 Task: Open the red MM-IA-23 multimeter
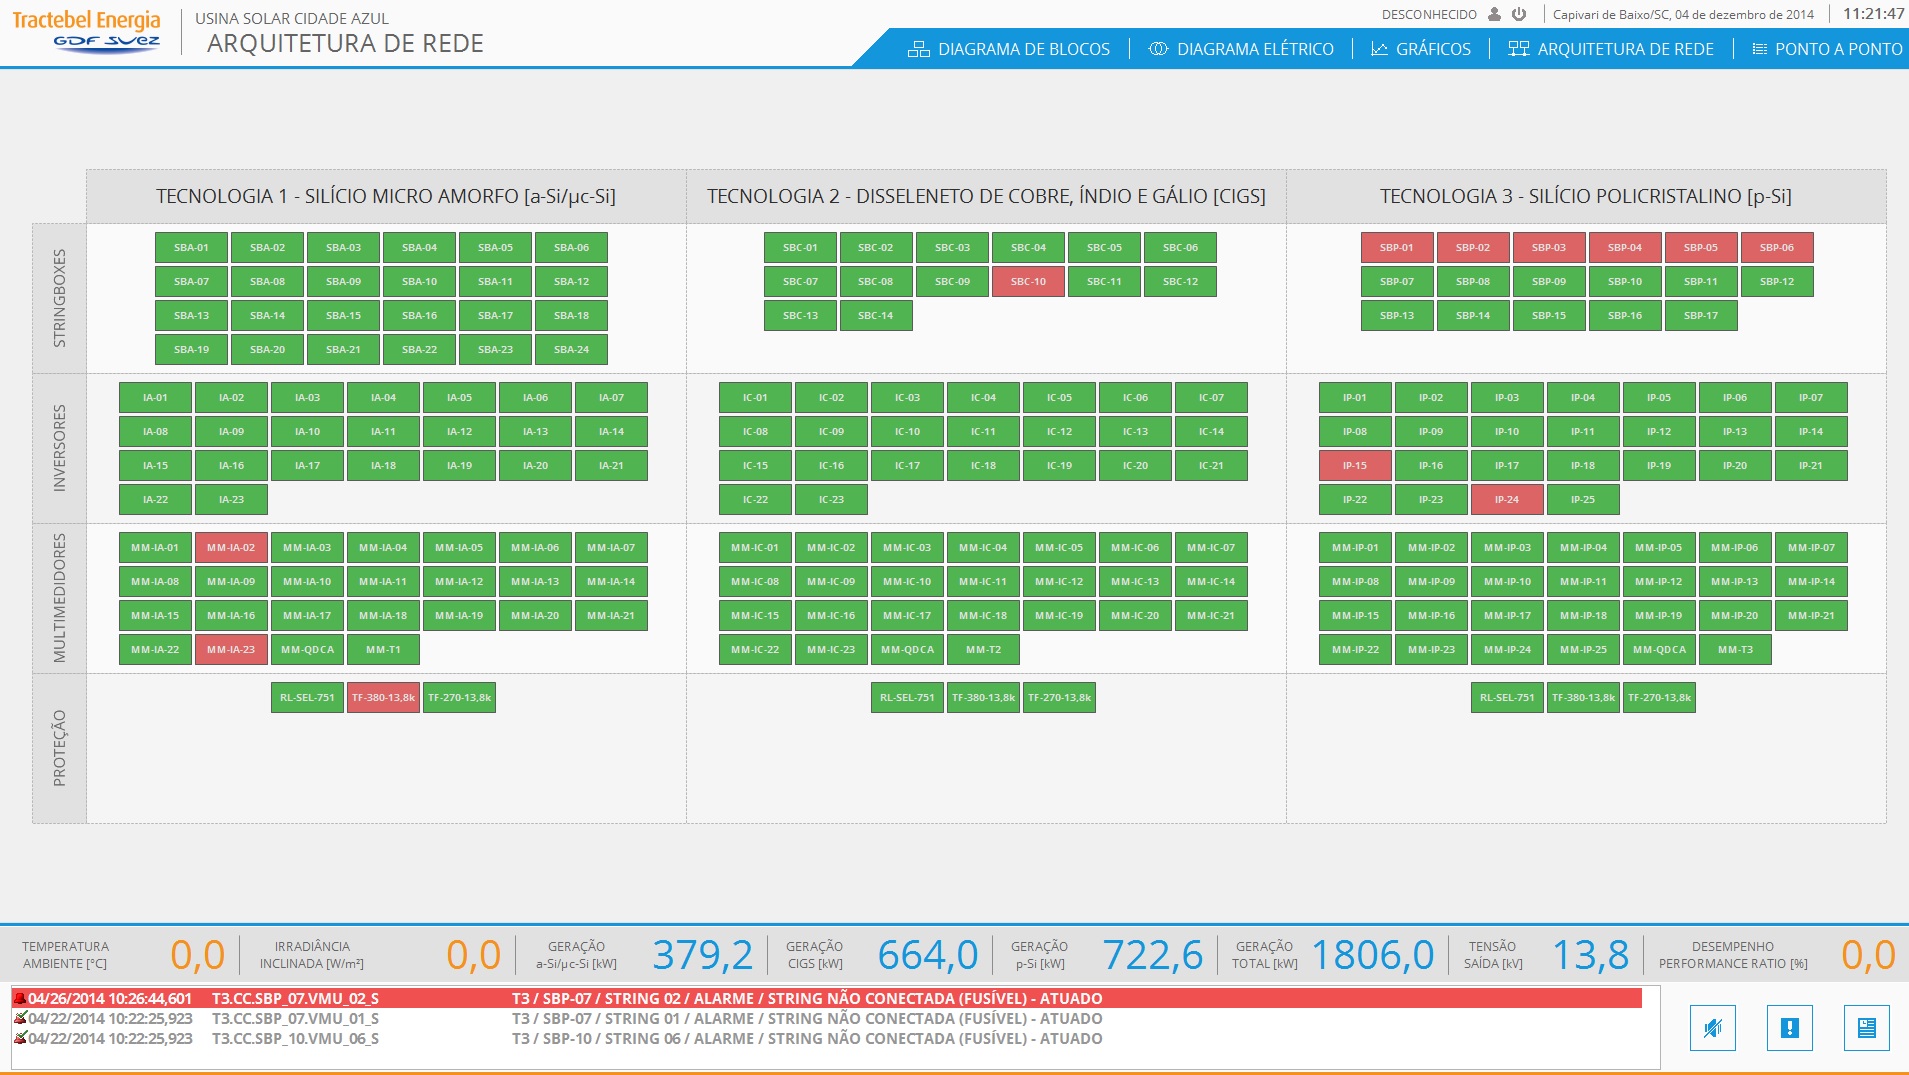click(231, 650)
